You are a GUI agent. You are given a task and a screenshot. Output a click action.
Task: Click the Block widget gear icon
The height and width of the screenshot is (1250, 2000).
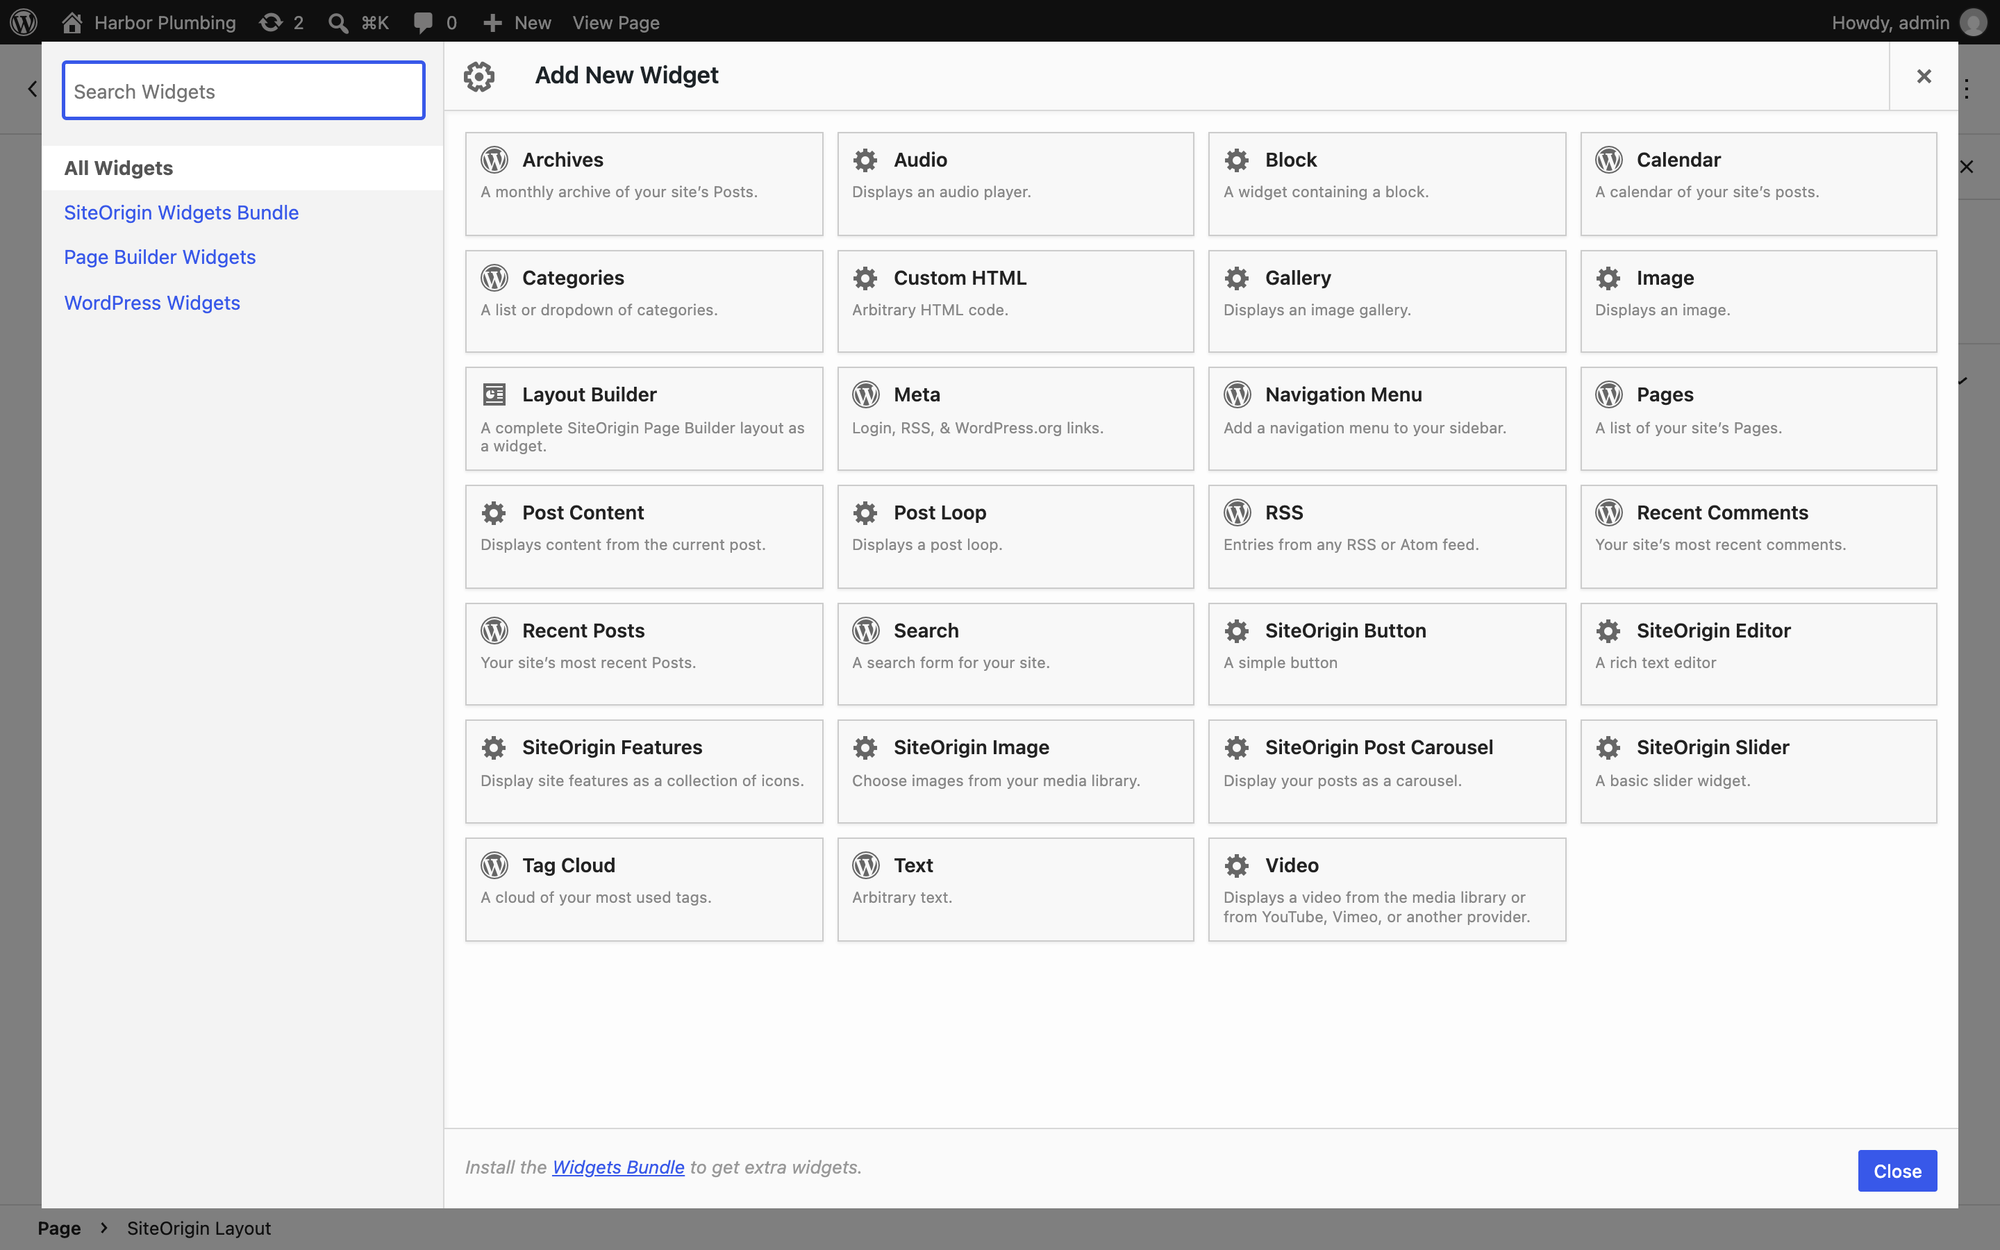click(x=1237, y=160)
